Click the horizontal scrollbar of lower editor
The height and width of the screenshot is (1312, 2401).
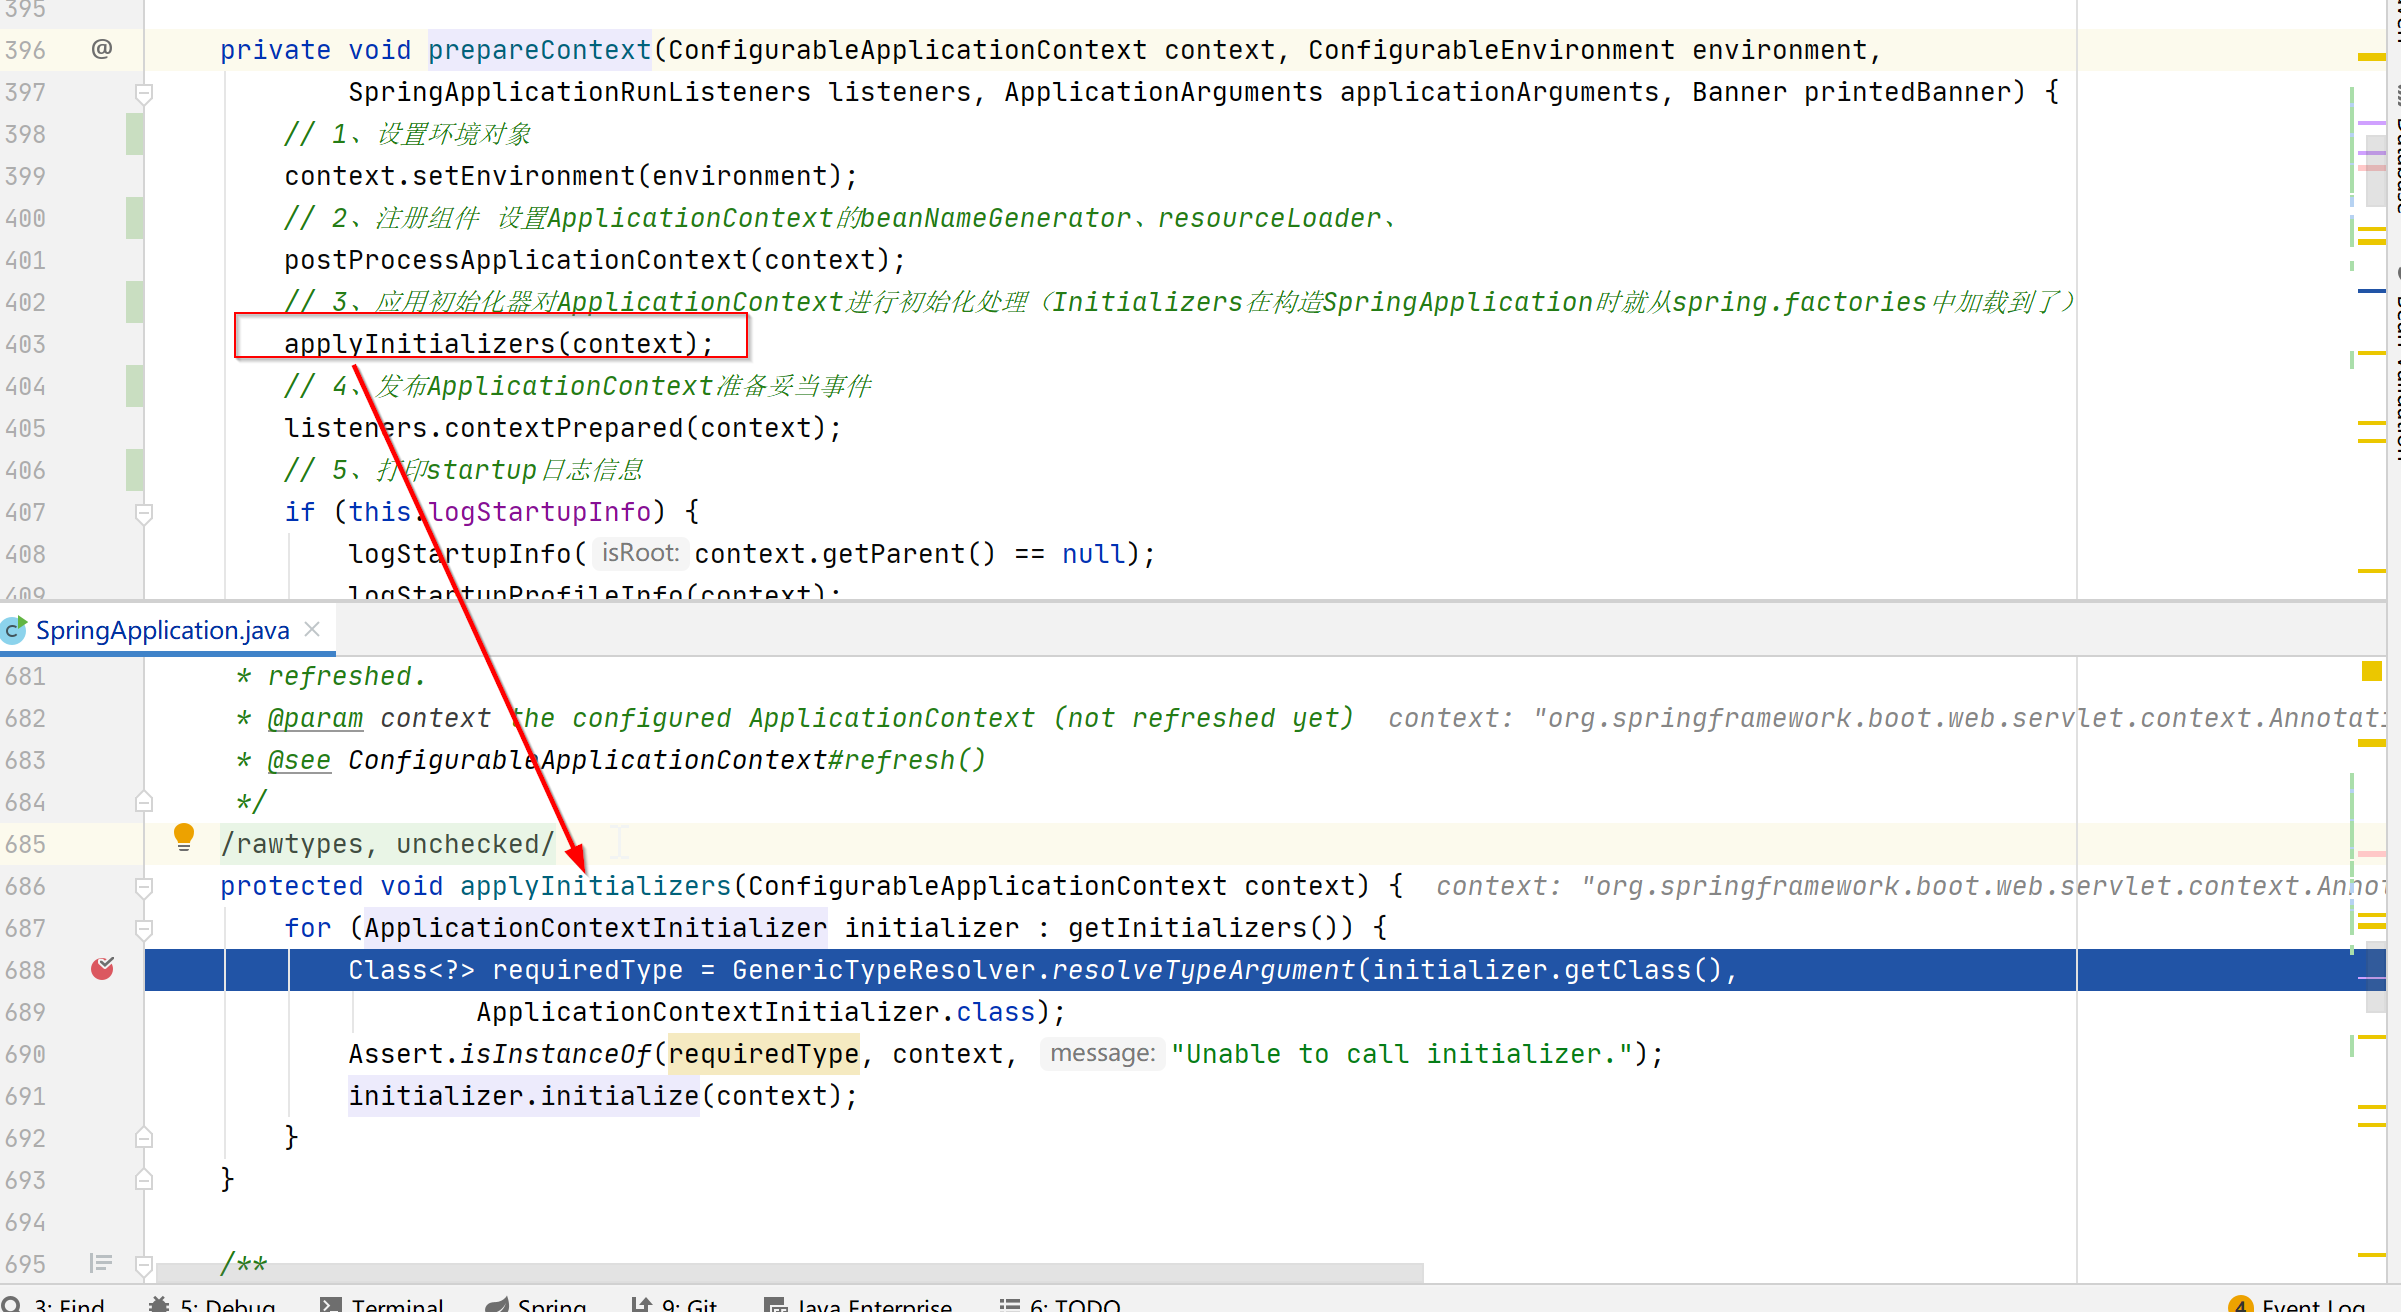click(x=790, y=1271)
